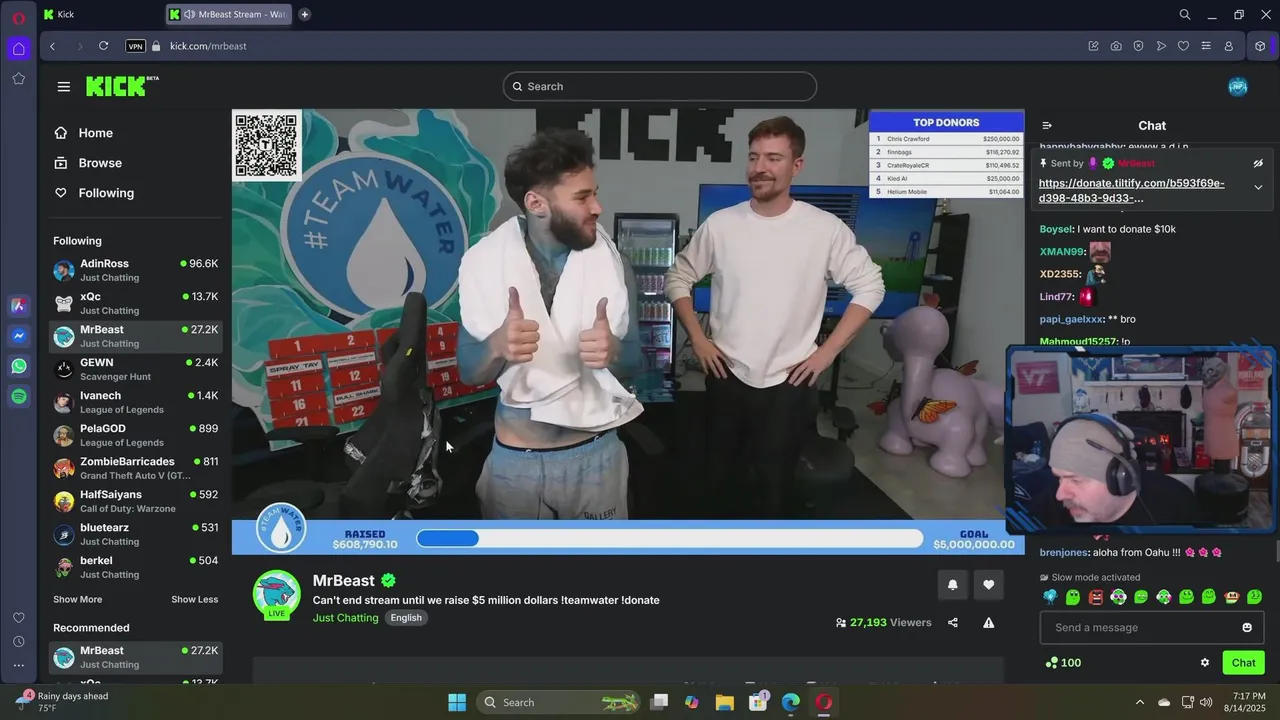Viewport: 1280px width, 720px height.
Task: Report the stream via warning icon
Action: pyautogui.click(x=989, y=622)
